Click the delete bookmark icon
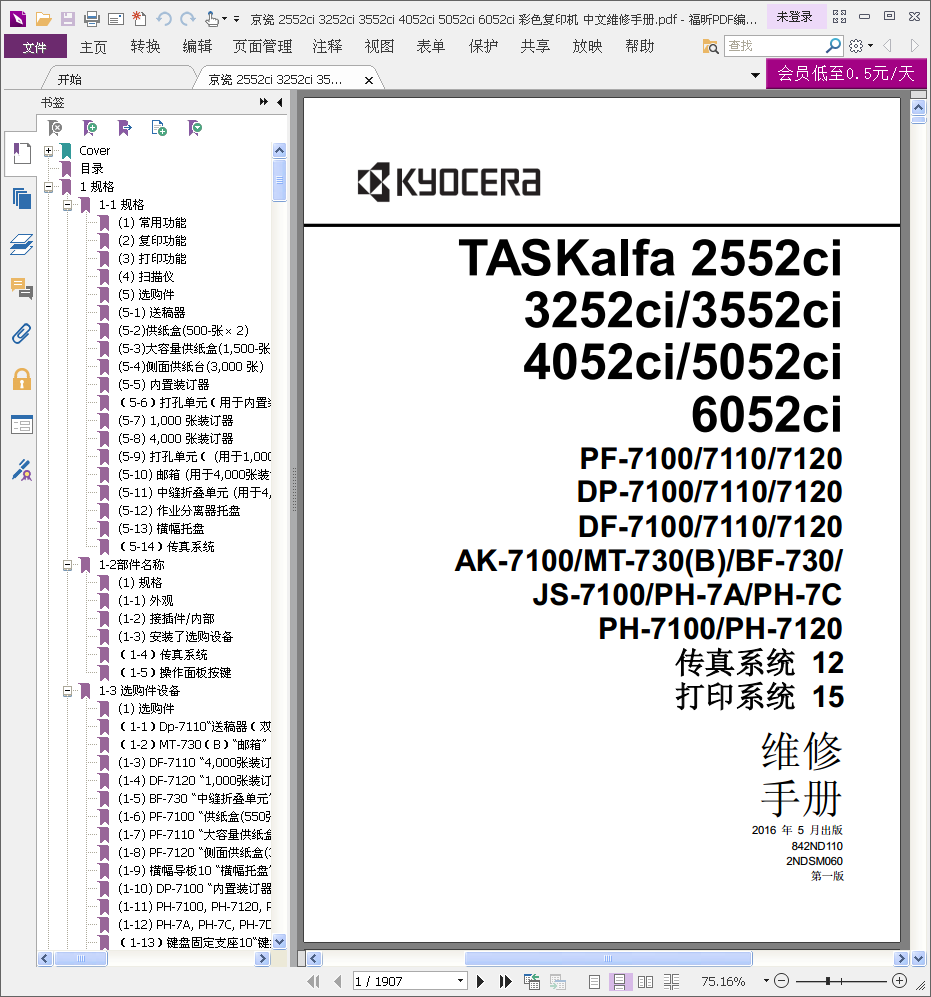This screenshot has width=931, height=997. (55, 128)
